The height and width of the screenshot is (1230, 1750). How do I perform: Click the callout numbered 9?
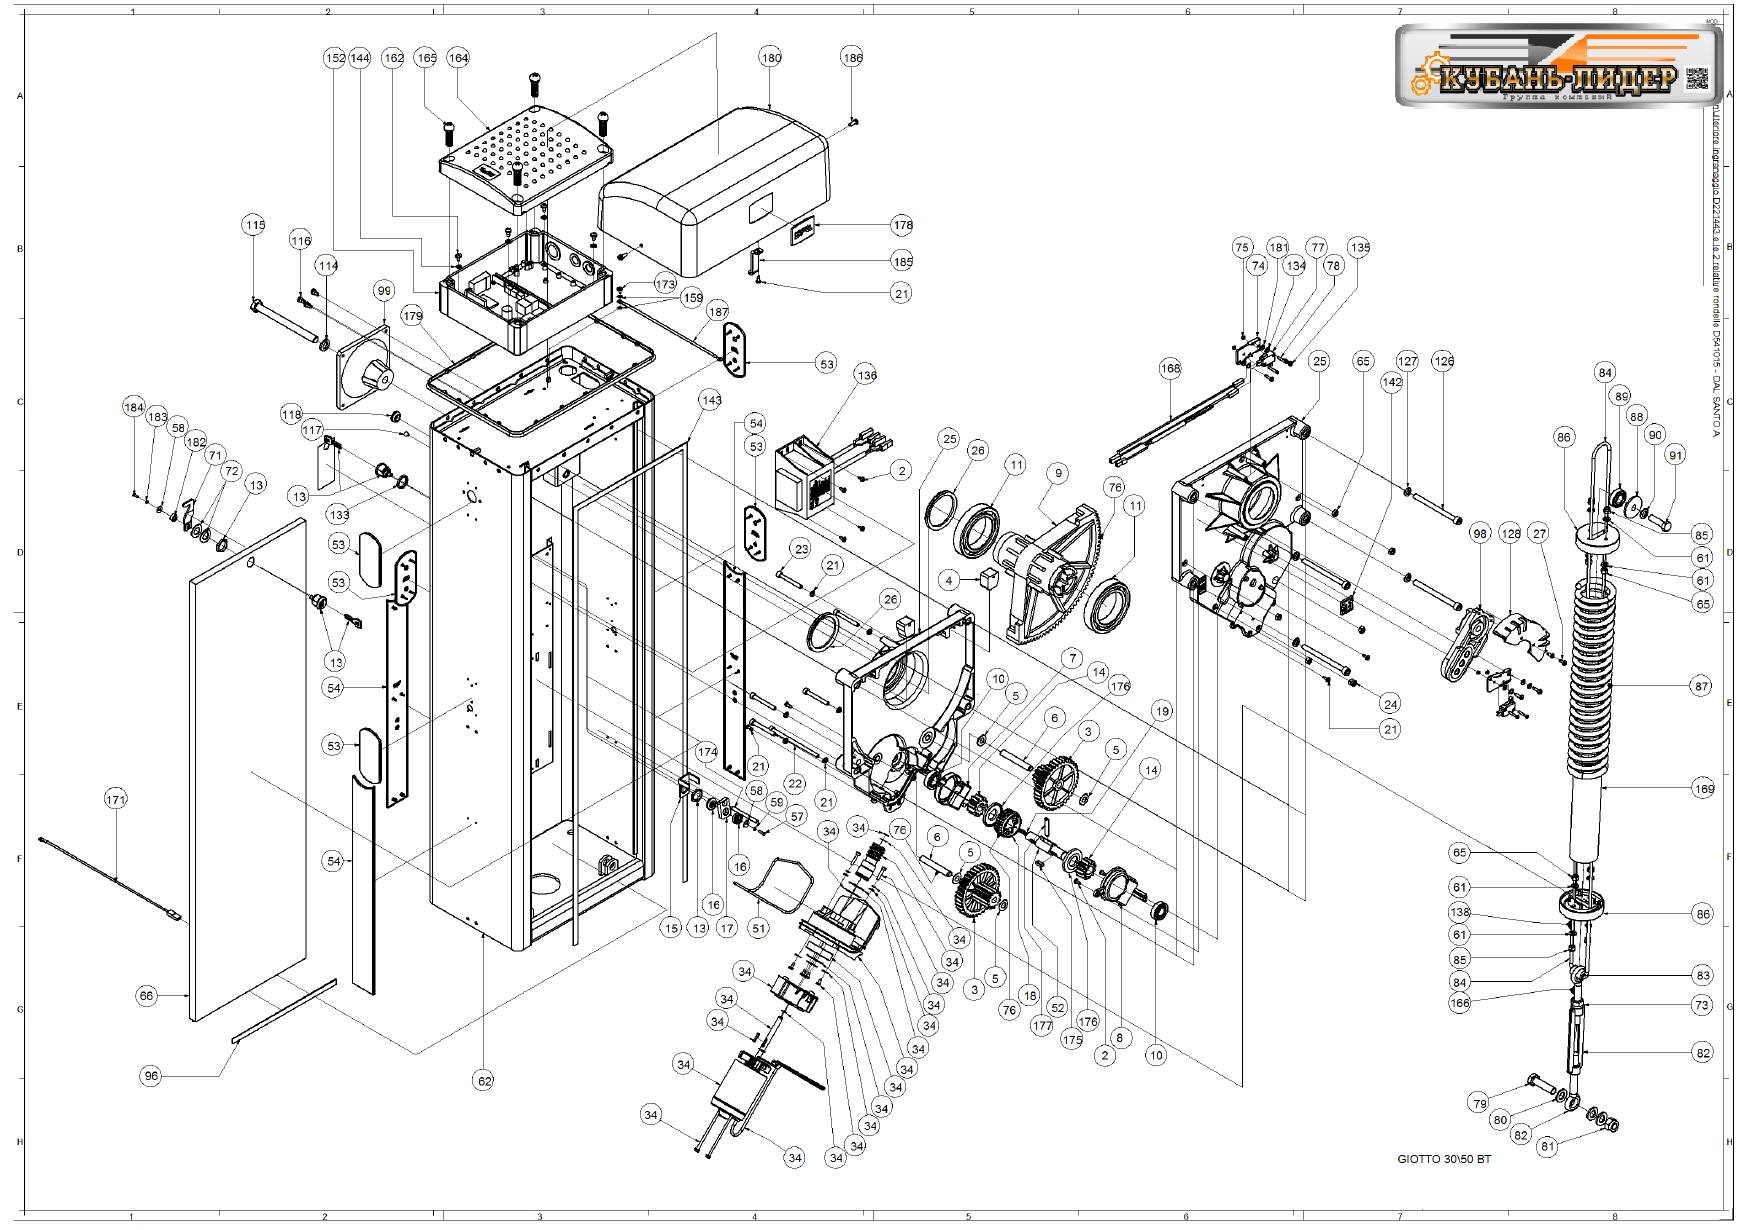point(1058,473)
